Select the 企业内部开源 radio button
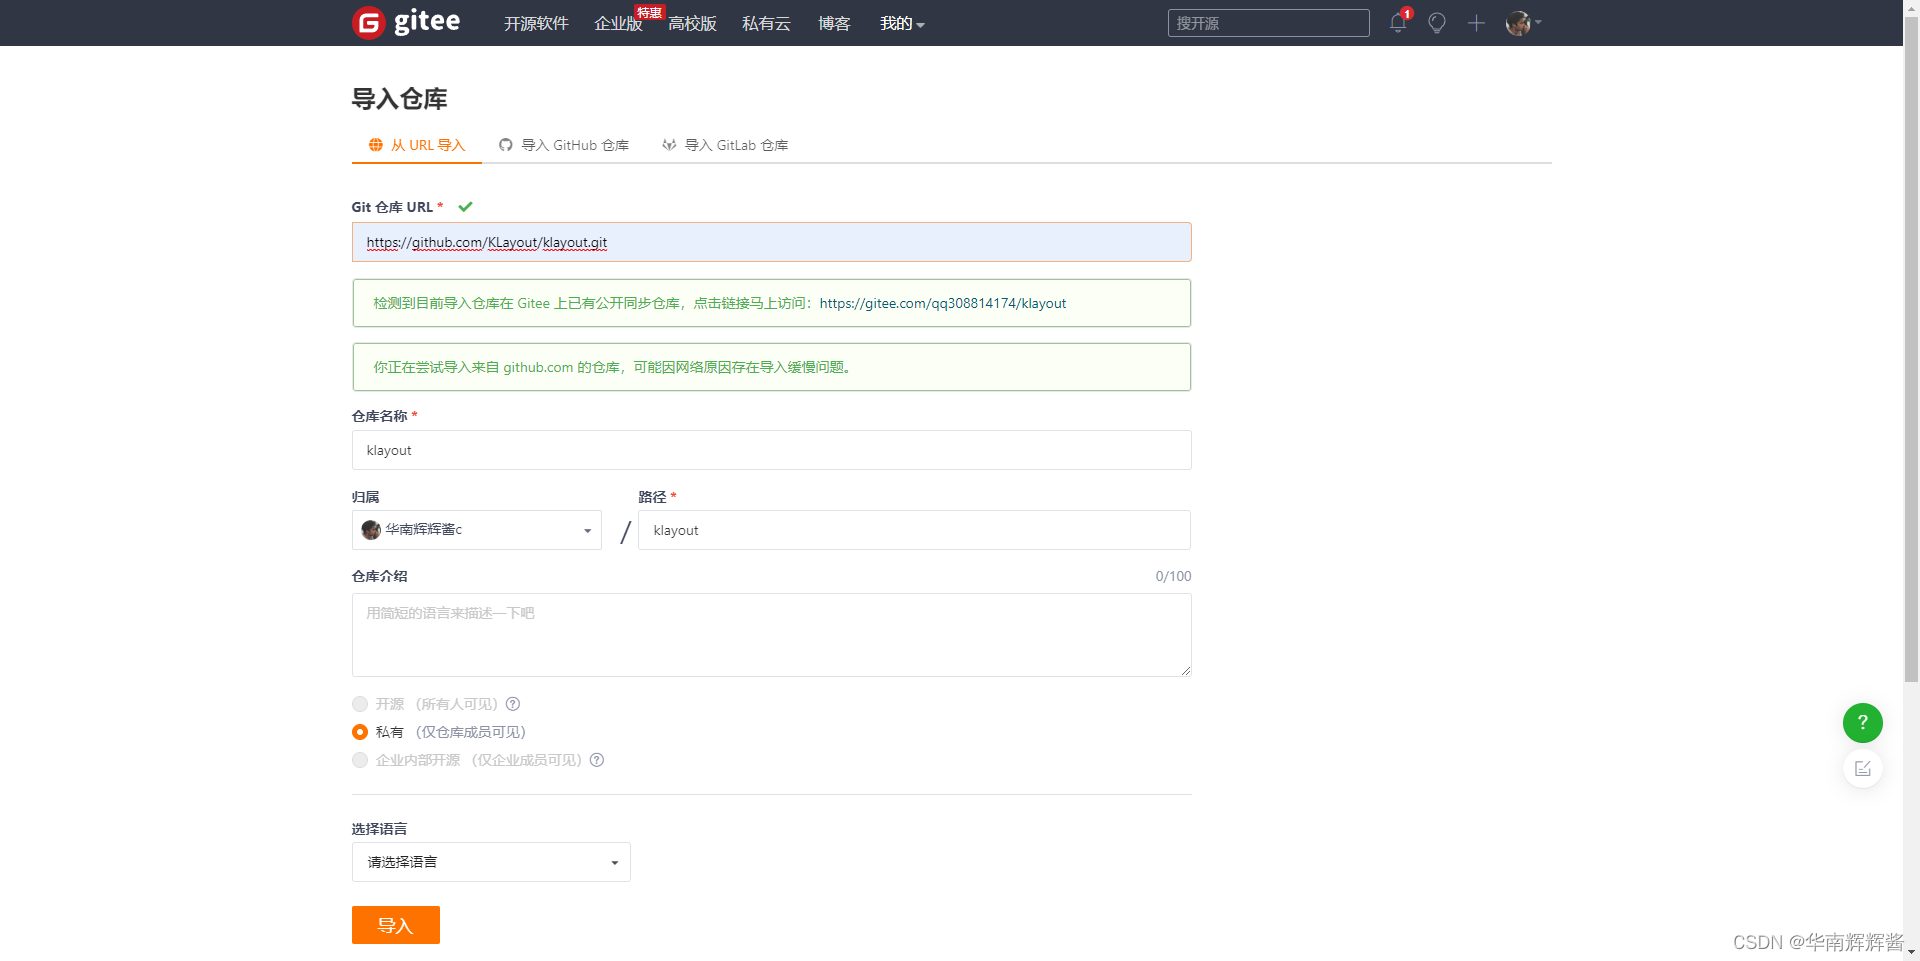 tap(360, 760)
